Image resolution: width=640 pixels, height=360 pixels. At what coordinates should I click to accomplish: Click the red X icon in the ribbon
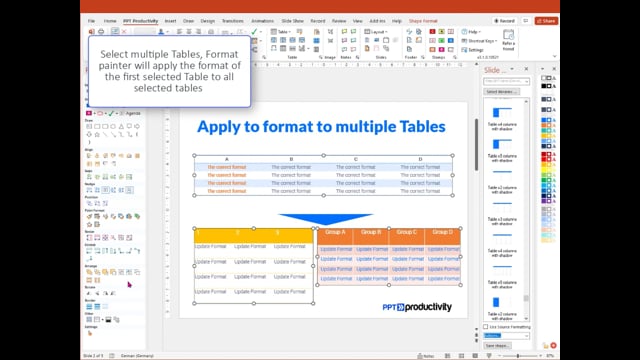124,31
